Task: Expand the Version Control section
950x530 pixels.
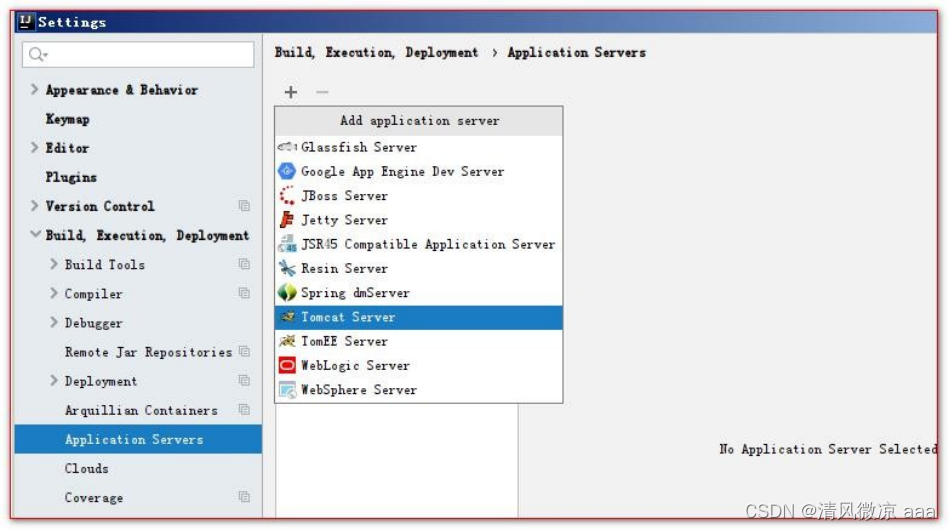Action: 35,206
